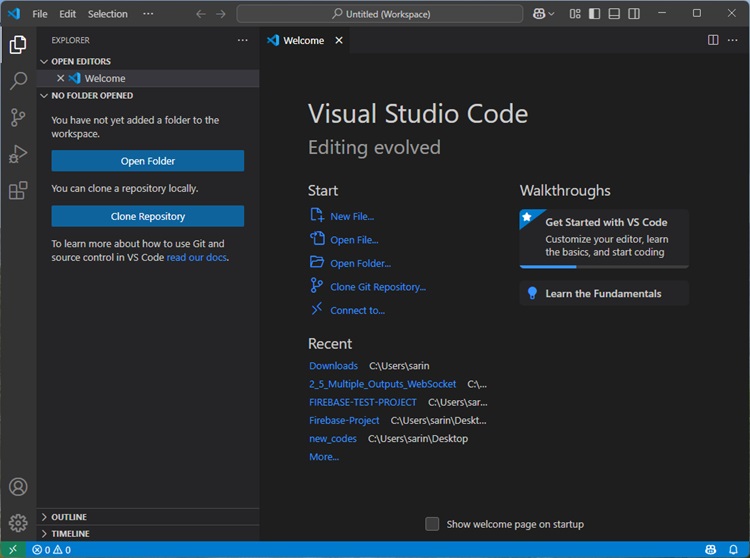Click the Open Folder icon under Start

click(x=317, y=262)
